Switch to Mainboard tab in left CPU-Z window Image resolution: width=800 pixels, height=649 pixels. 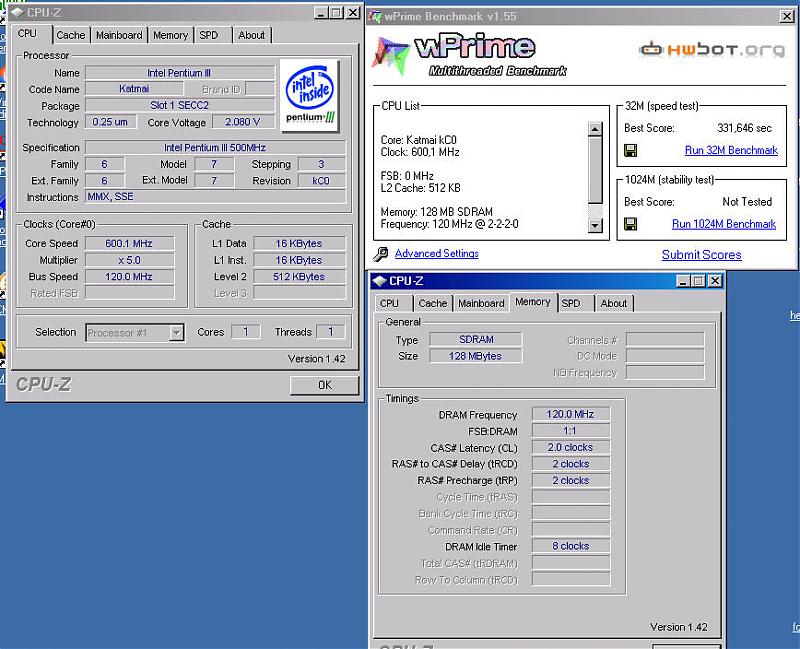coord(119,35)
